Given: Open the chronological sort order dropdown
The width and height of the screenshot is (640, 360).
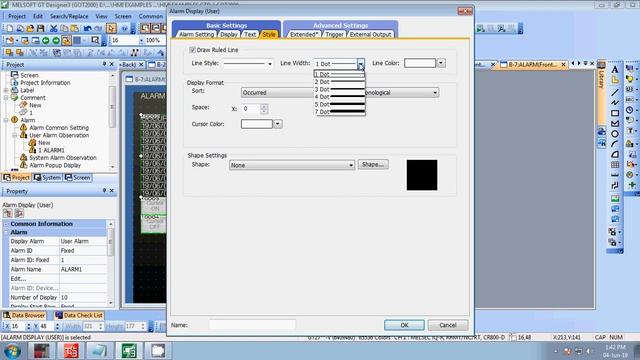Looking at the screenshot, I should (x=402, y=93).
